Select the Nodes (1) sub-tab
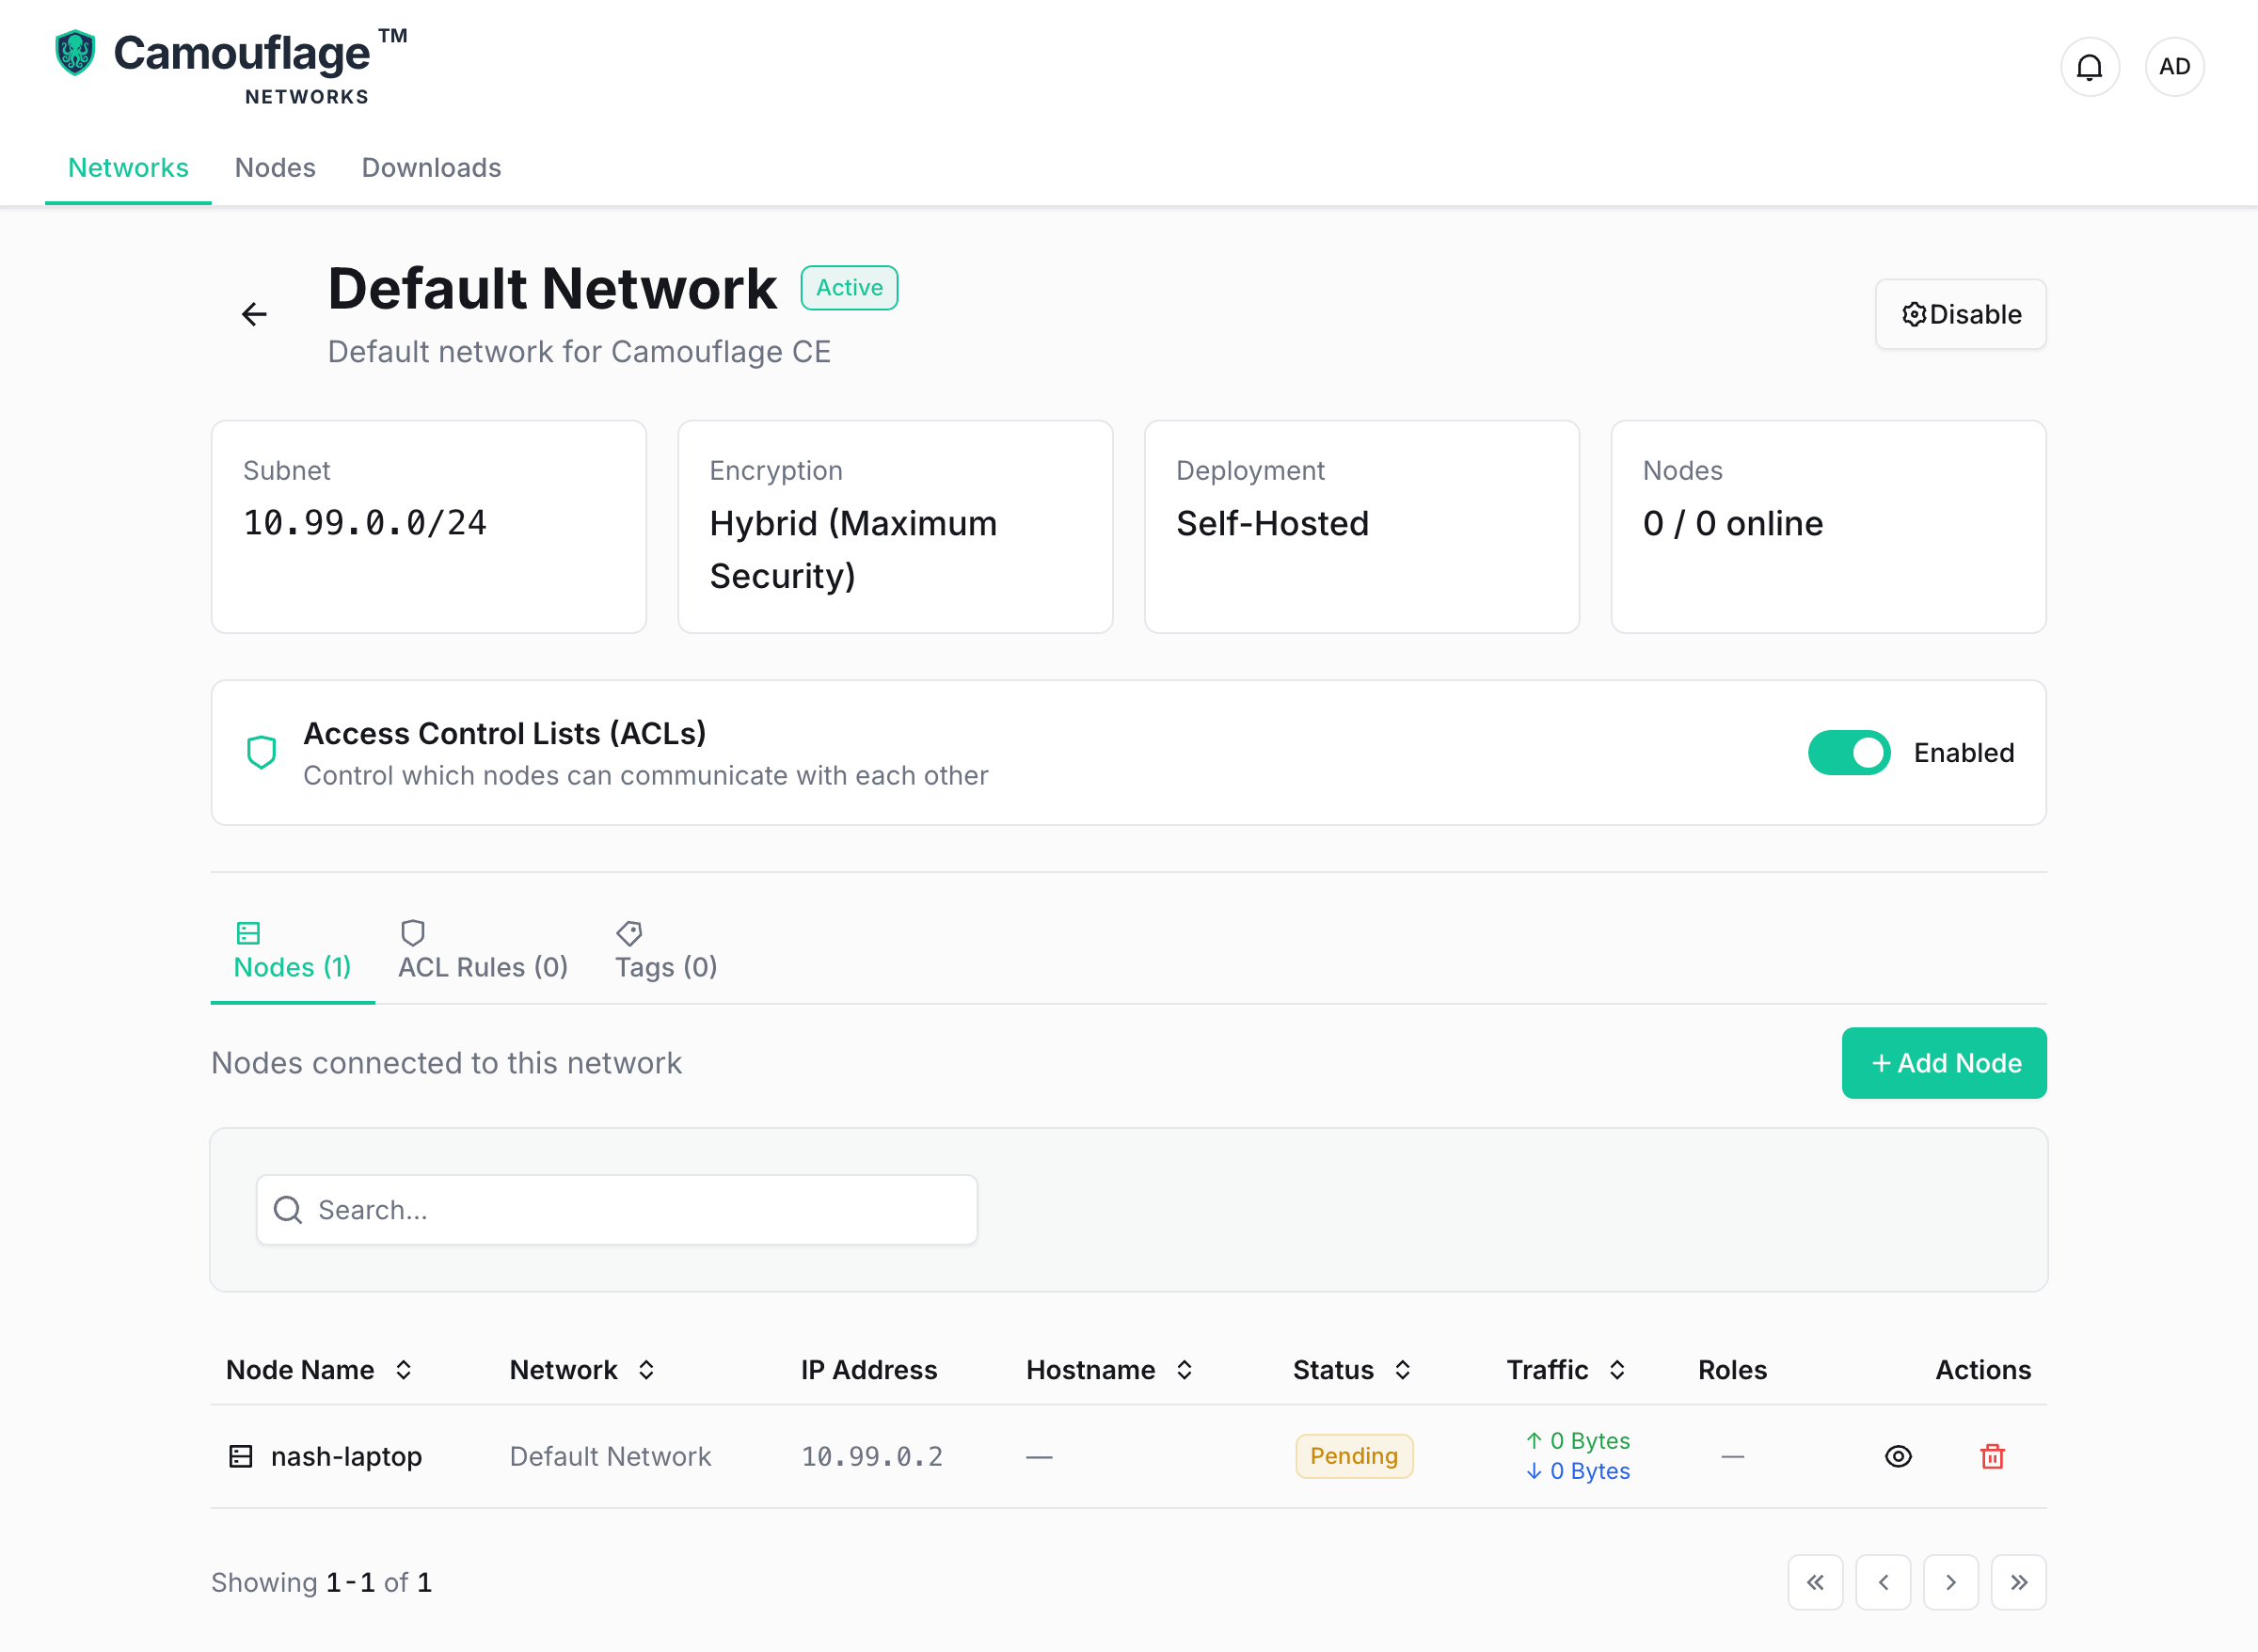2258x1652 pixels. click(293, 952)
